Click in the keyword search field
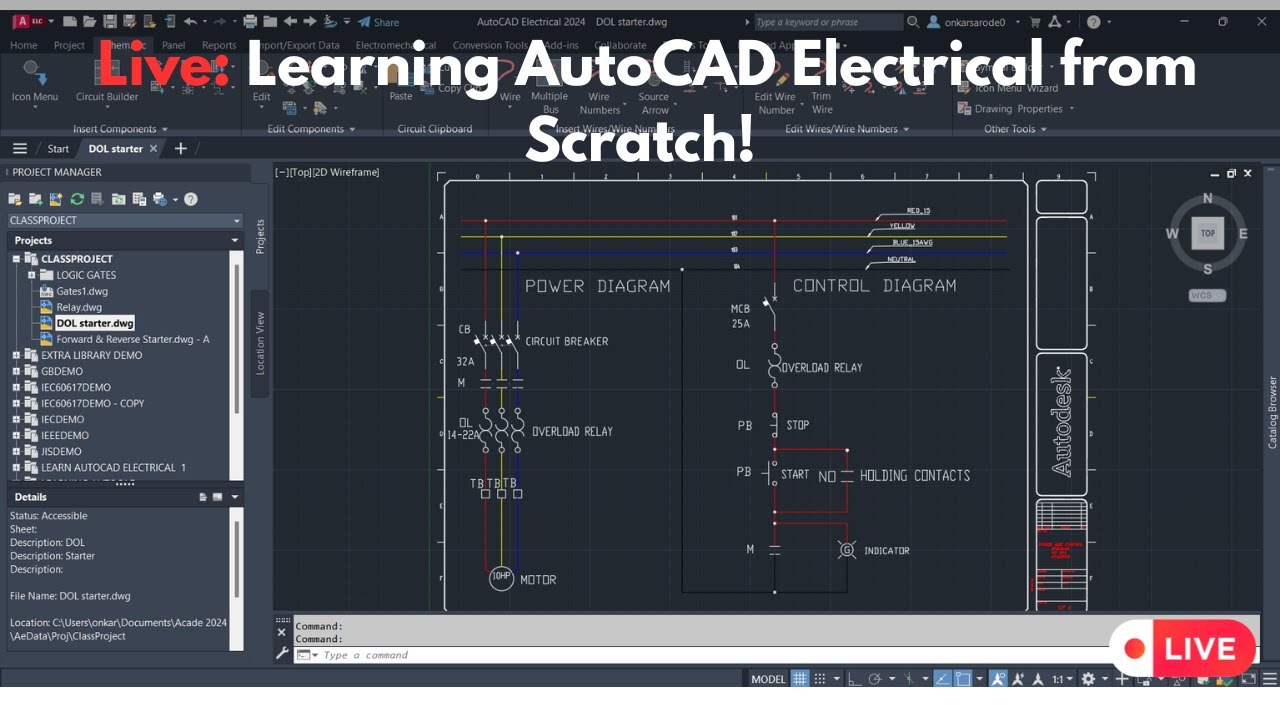This screenshot has width=1280, height=720. (x=827, y=22)
